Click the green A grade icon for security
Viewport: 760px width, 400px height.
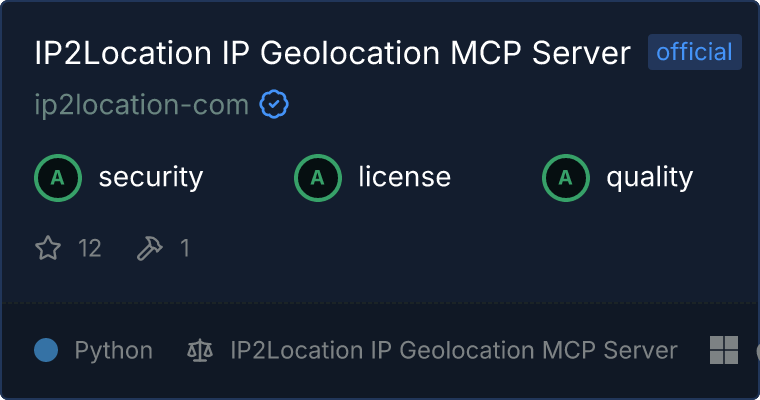tap(58, 178)
